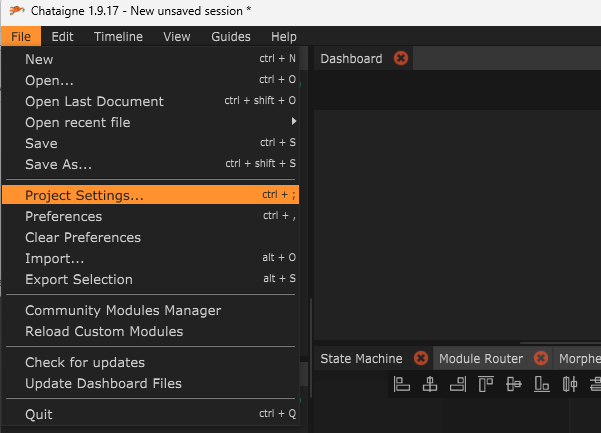Click the Chataigne app logo in title bar
The width and height of the screenshot is (601, 433).
[17, 11]
